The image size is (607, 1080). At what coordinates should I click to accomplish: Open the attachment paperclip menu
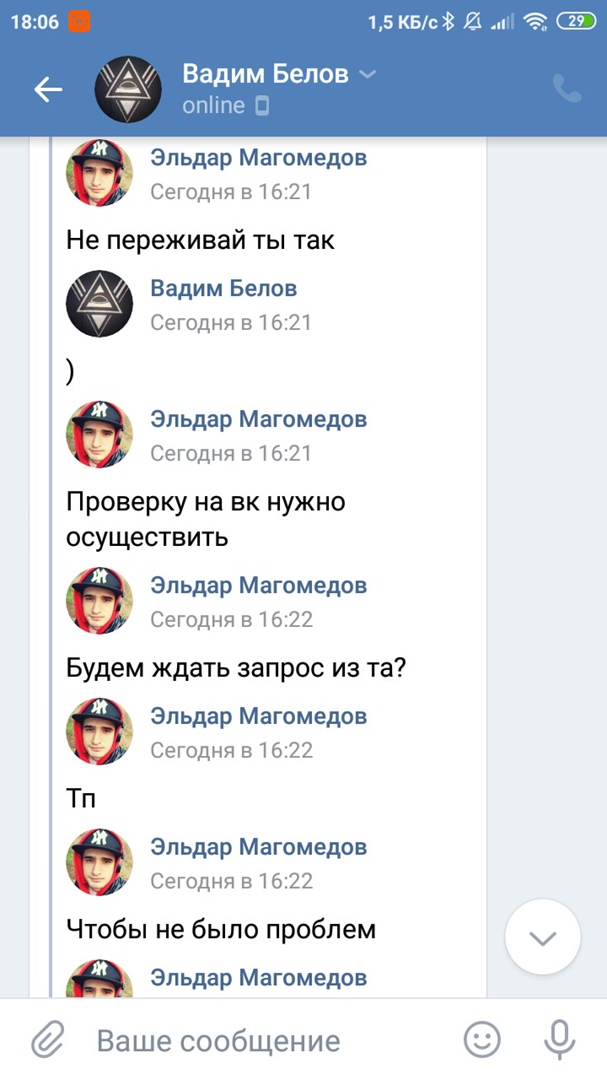point(46,1041)
